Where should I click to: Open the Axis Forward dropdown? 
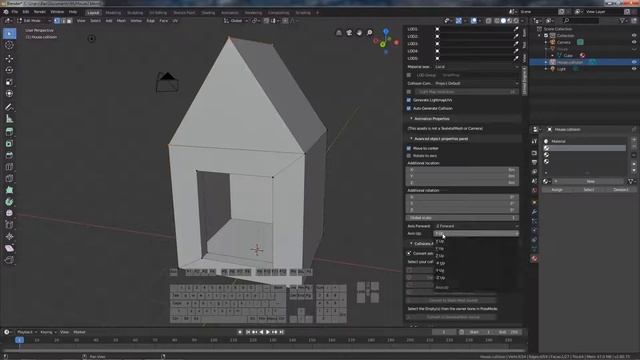476,226
